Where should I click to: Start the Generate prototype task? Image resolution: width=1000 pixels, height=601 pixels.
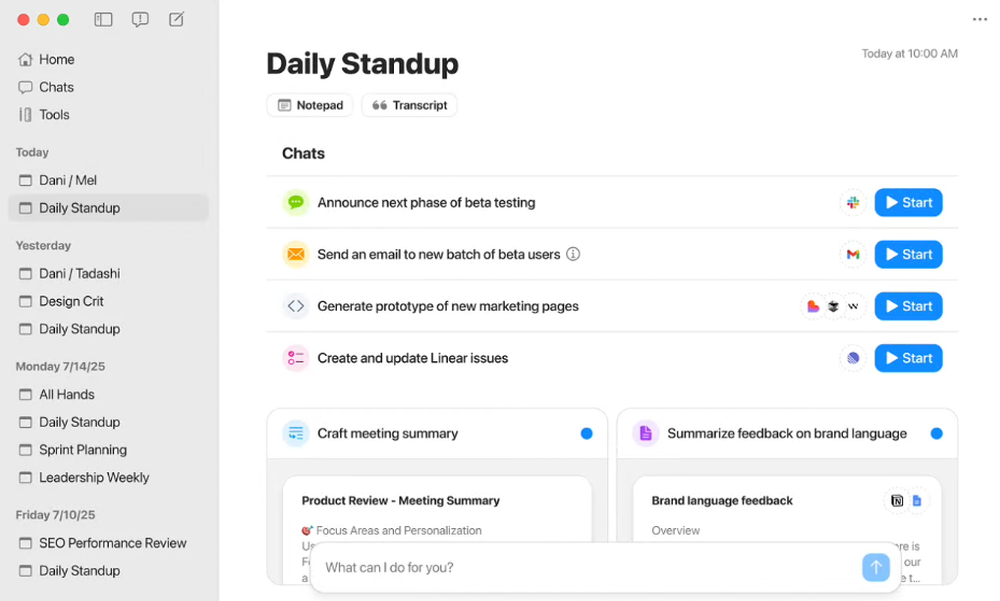click(x=908, y=307)
